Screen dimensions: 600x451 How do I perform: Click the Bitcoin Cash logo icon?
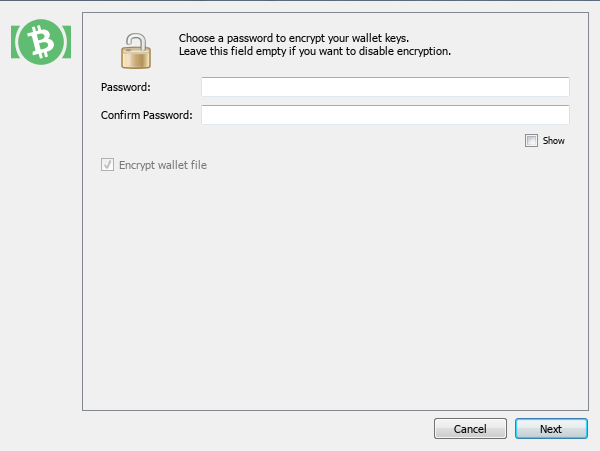(x=41, y=42)
